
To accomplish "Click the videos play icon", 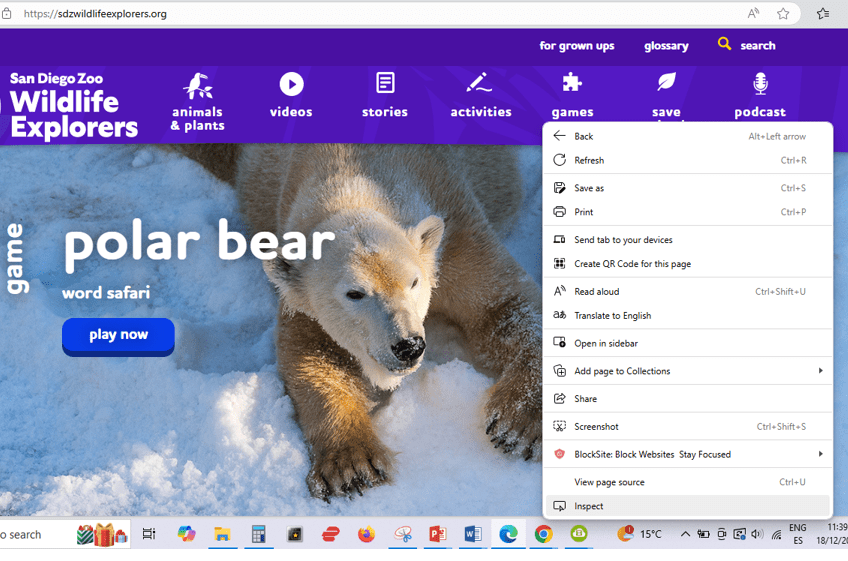I will [x=291, y=84].
